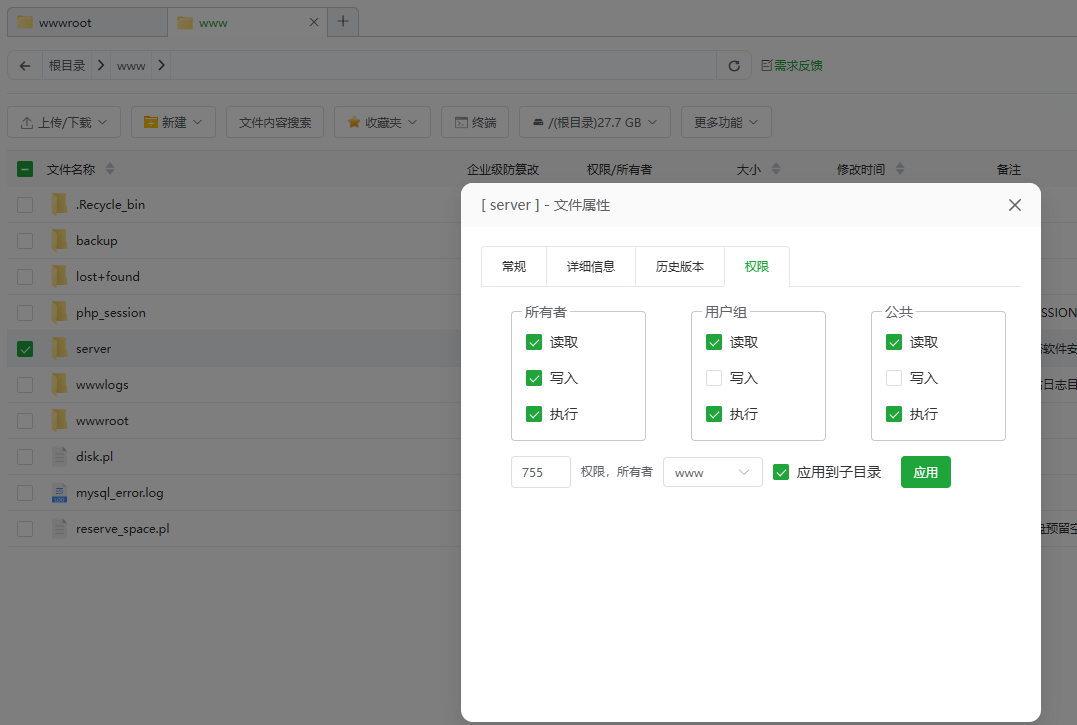Screen dimensions: 1077x725
Task: Sort by 文件名称 column arrows
Action: click(110, 169)
